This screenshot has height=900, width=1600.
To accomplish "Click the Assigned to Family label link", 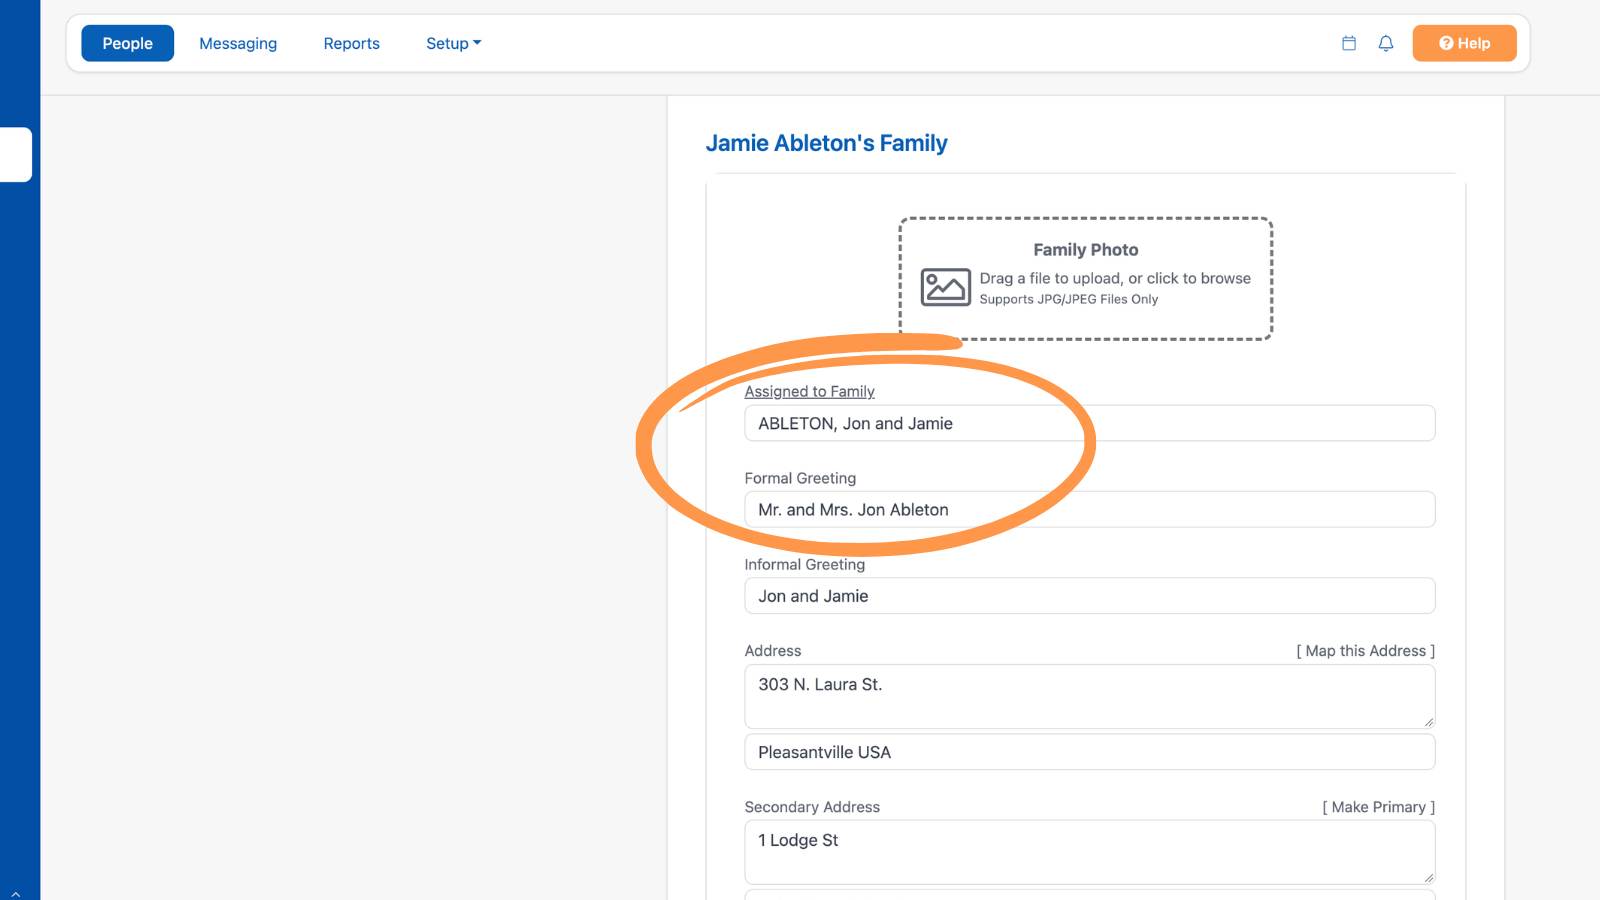I will 809,392.
